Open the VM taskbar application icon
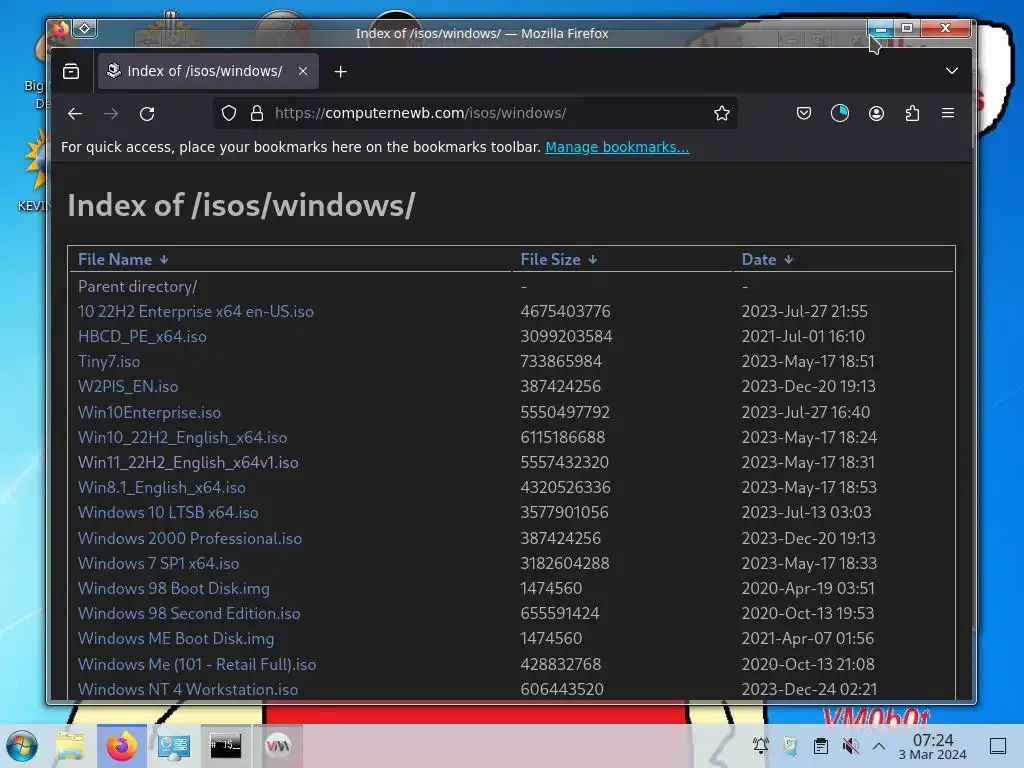The width and height of the screenshot is (1024, 768). [x=278, y=746]
